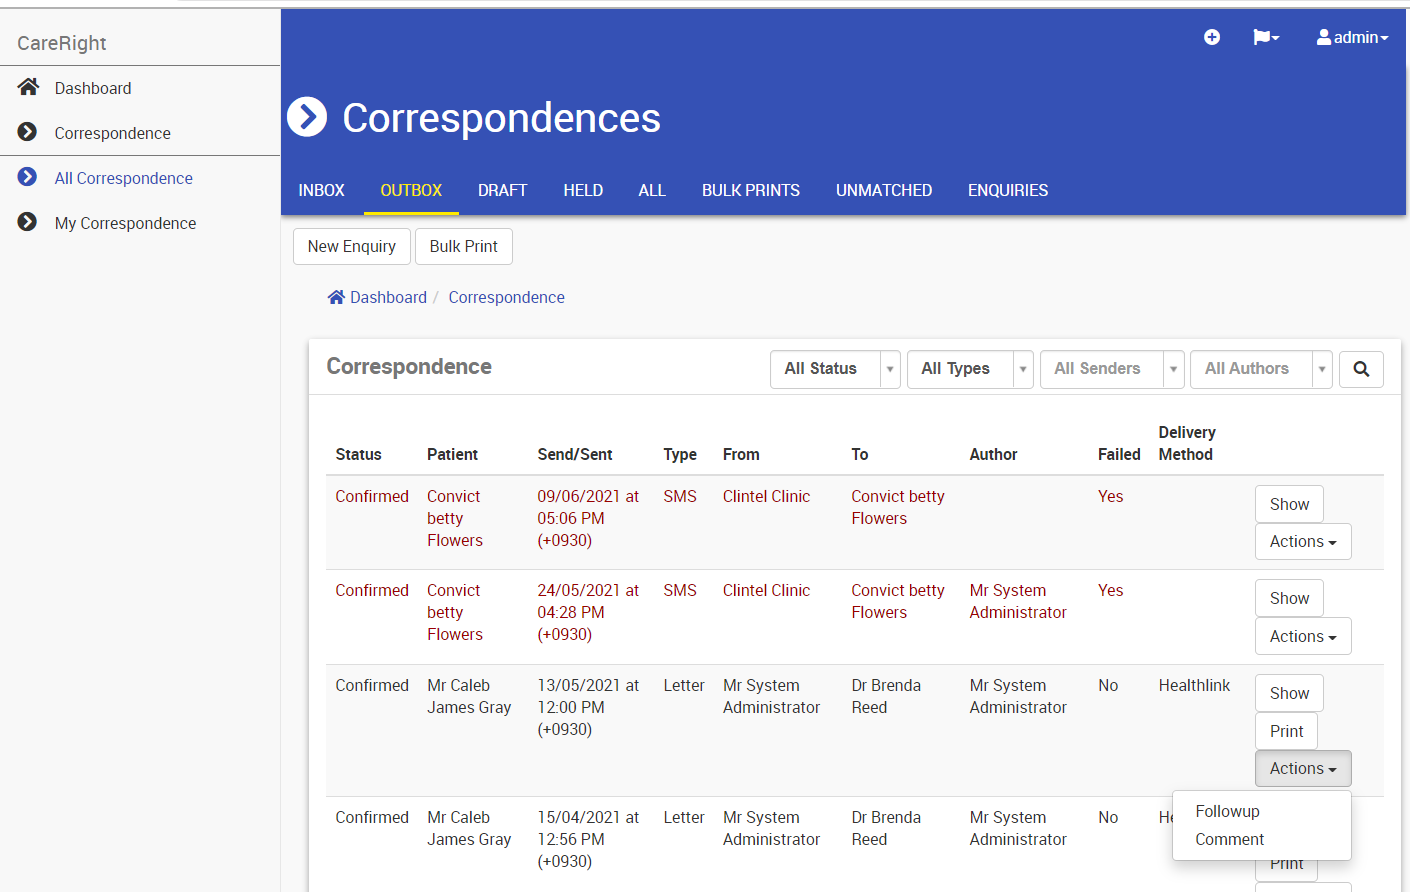
Task: Switch to the INBOX tab
Action: pyautogui.click(x=321, y=190)
